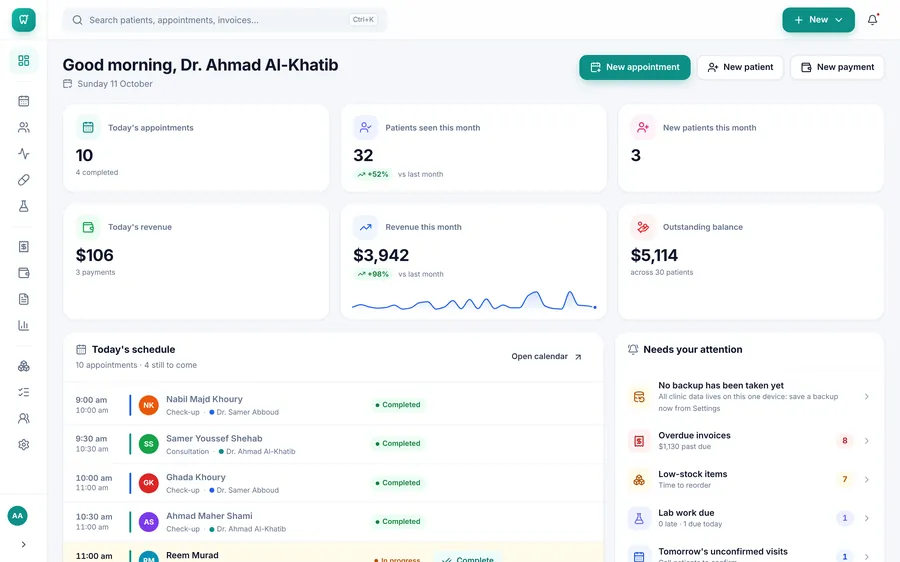The height and width of the screenshot is (562, 900).
Task: Click the New payment button
Action: [x=837, y=67]
